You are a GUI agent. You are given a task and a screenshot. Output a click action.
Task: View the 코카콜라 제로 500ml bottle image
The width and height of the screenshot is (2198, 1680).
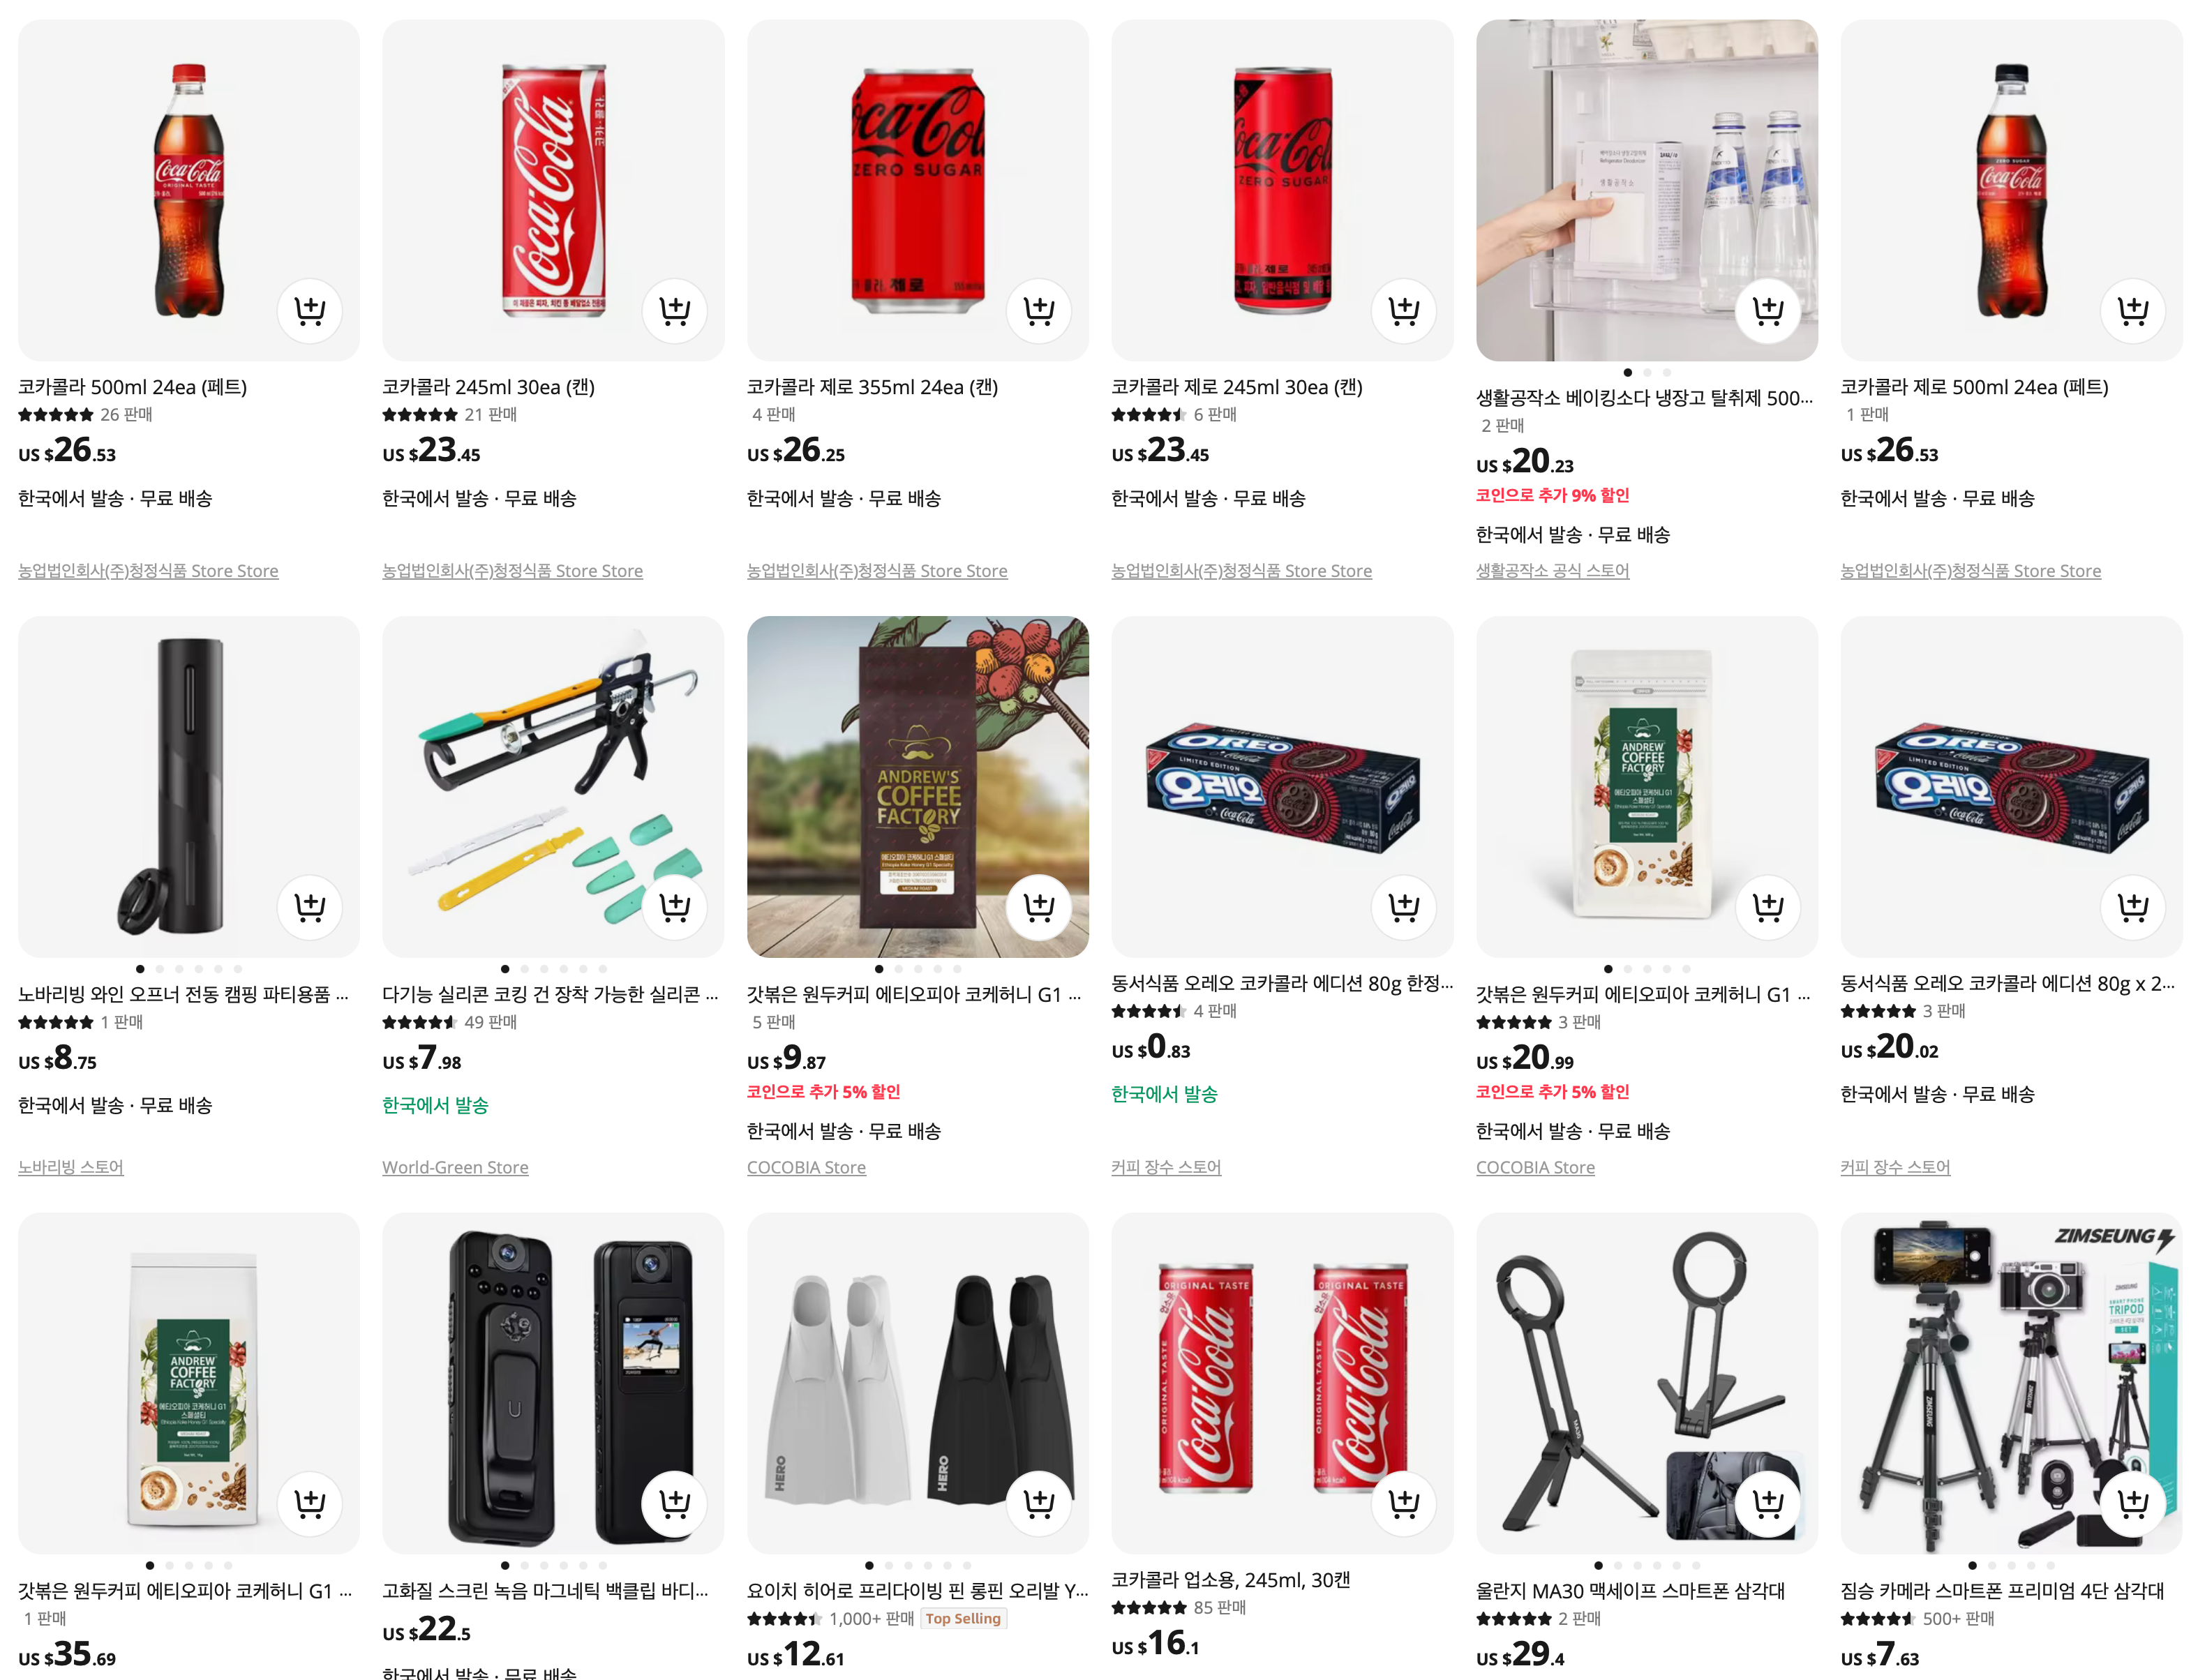tap(2011, 190)
